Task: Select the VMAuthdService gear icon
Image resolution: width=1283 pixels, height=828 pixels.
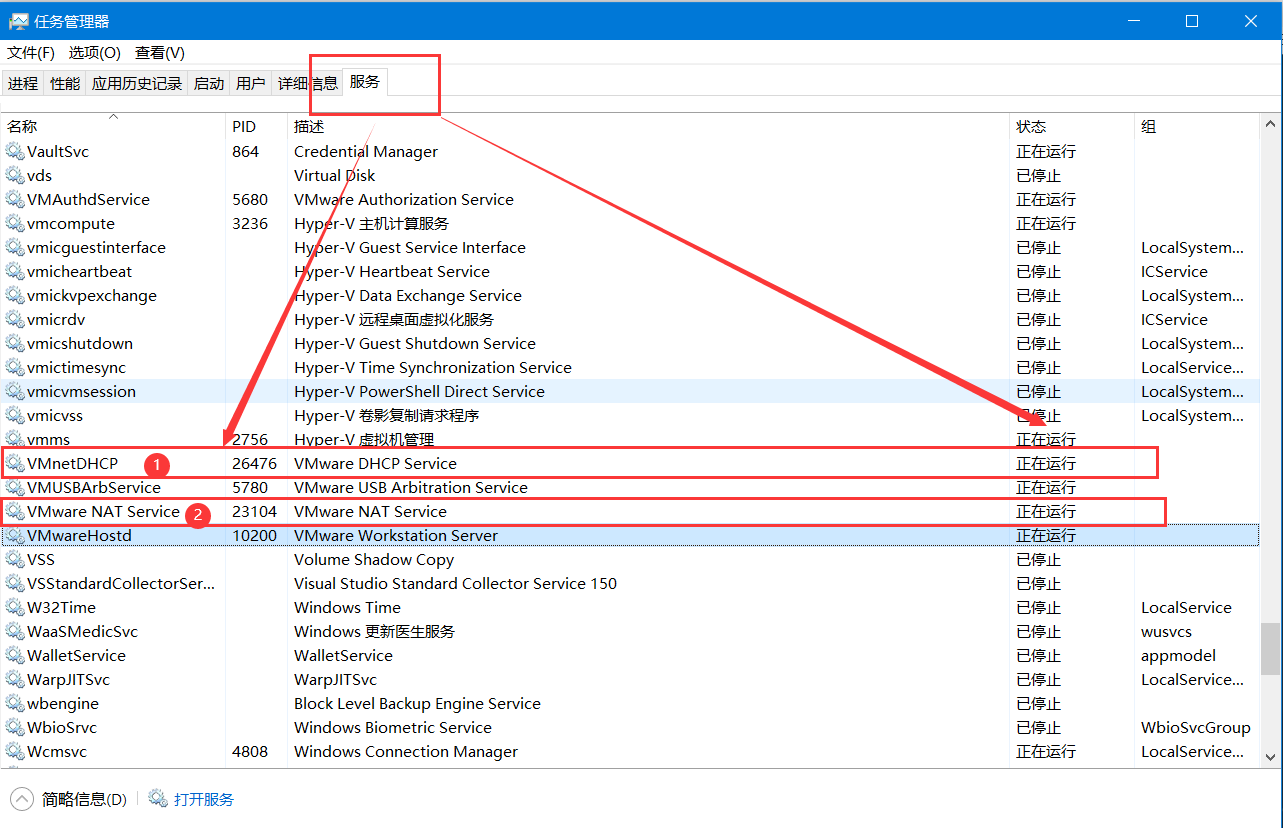Action: pyautogui.click(x=14, y=200)
